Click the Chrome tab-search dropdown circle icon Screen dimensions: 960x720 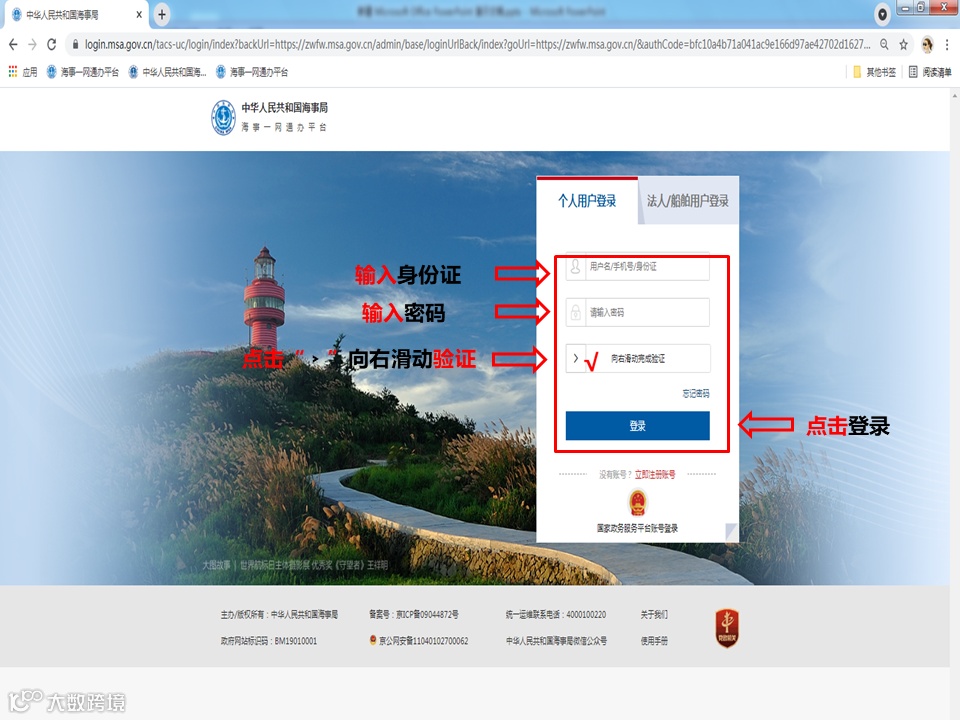click(x=882, y=14)
